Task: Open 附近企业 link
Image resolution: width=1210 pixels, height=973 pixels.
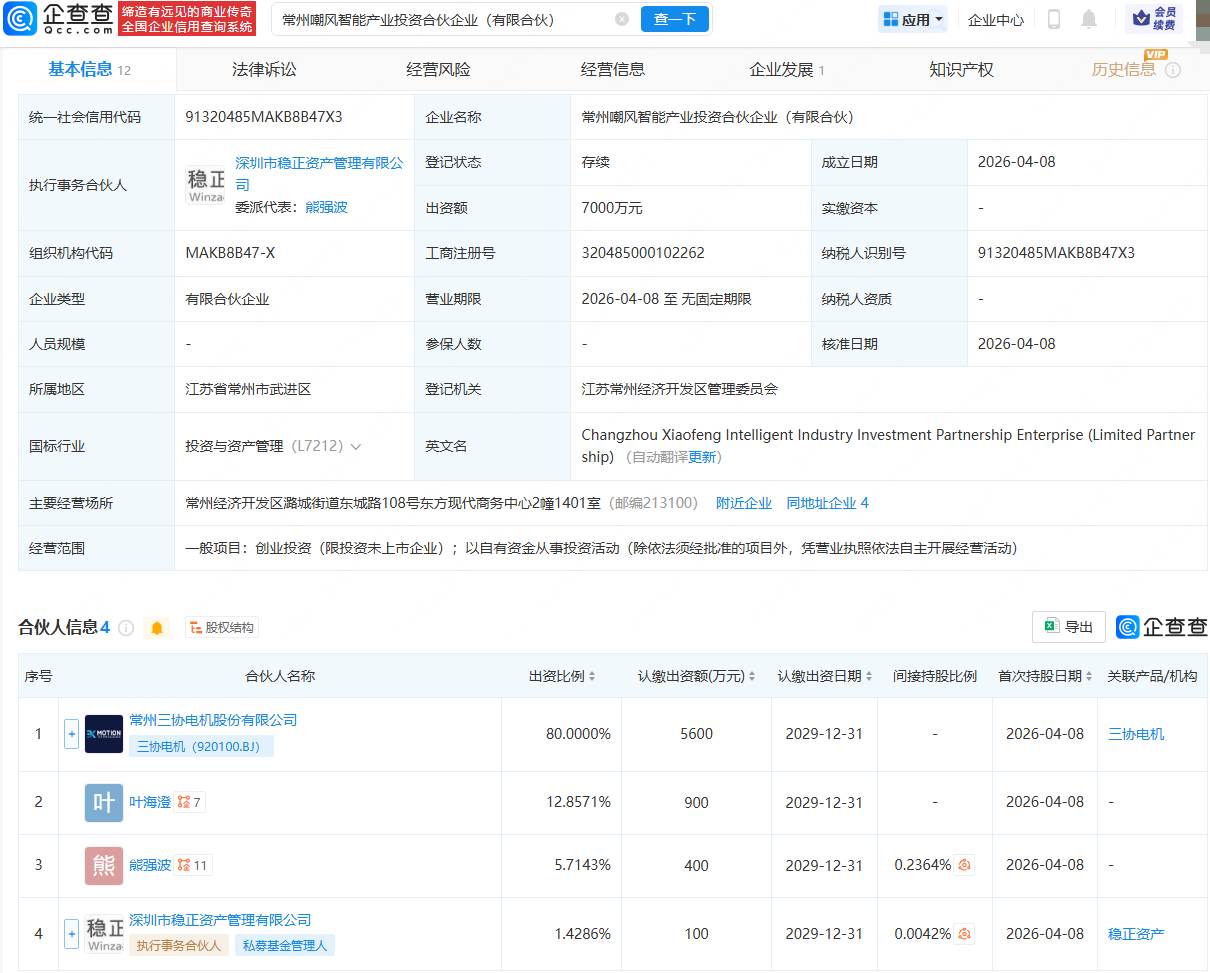Action: click(x=744, y=503)
